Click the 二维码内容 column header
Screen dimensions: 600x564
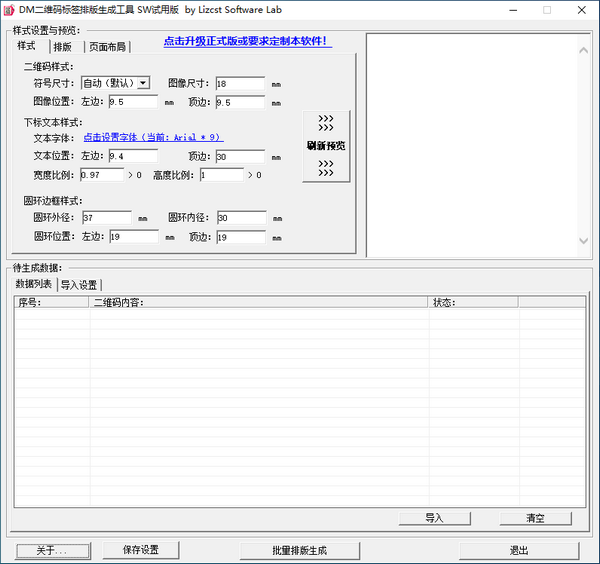[x=258, y=302]
